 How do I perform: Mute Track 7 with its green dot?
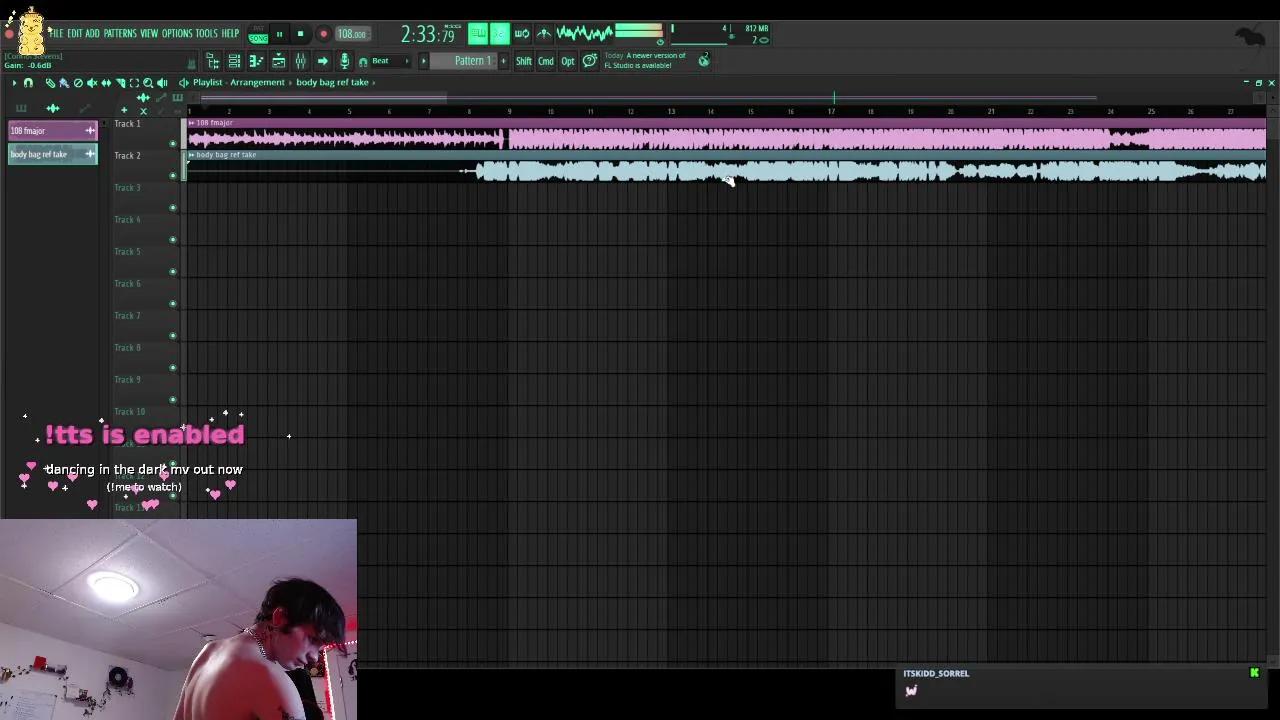[x=173, y=336]
